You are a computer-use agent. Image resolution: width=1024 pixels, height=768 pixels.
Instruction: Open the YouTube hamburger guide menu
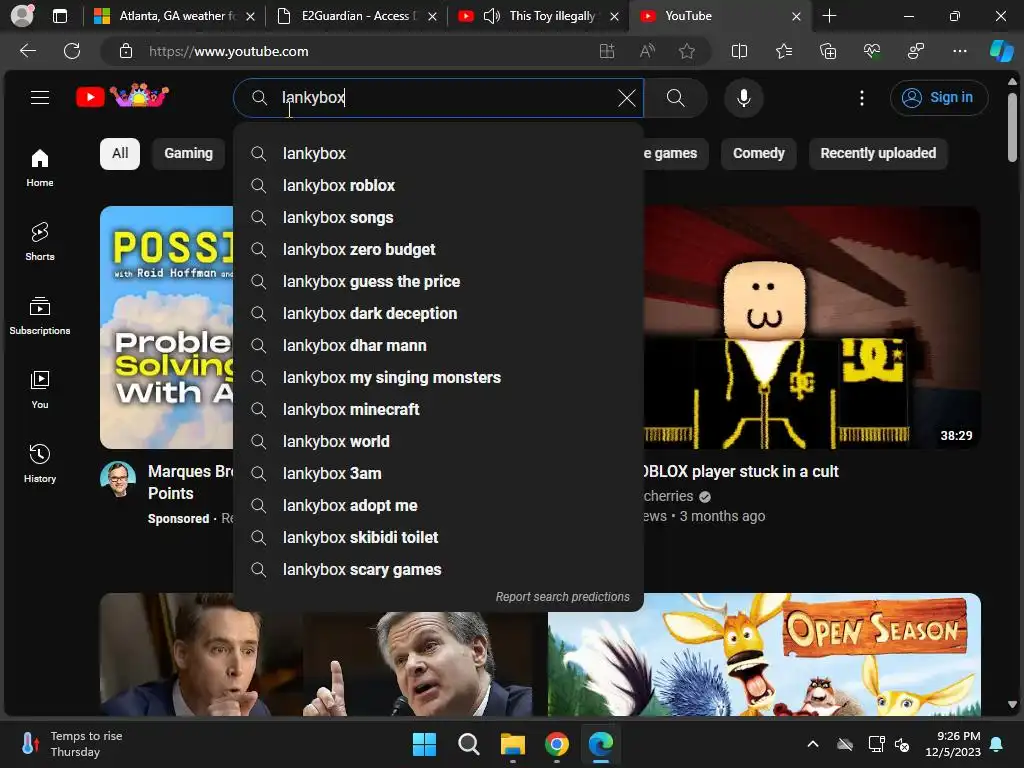click(40, 97)
